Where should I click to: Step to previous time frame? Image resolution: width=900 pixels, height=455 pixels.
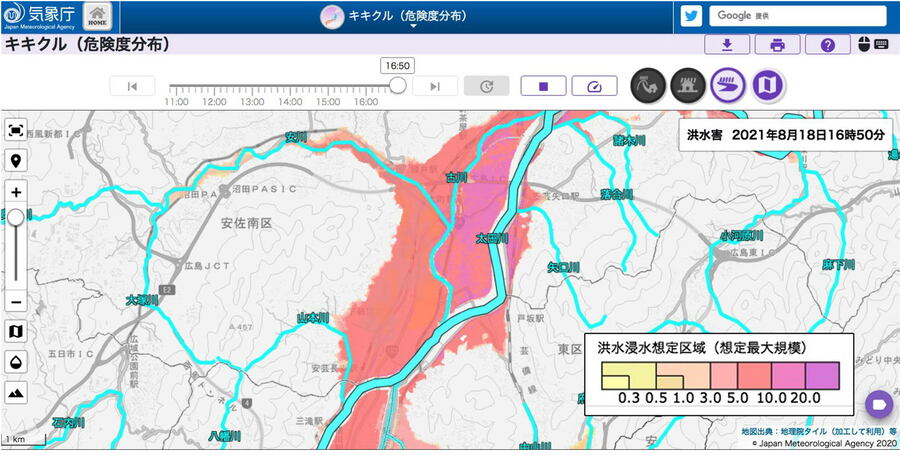tap(133, 86)
